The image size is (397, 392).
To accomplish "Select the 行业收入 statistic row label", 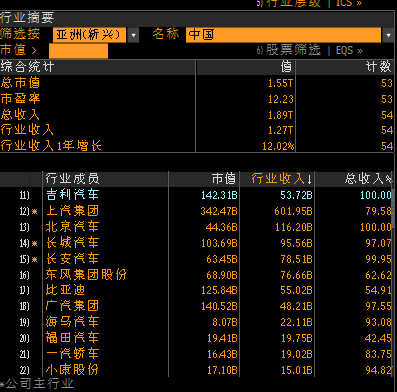I will [x=27, y=130].
